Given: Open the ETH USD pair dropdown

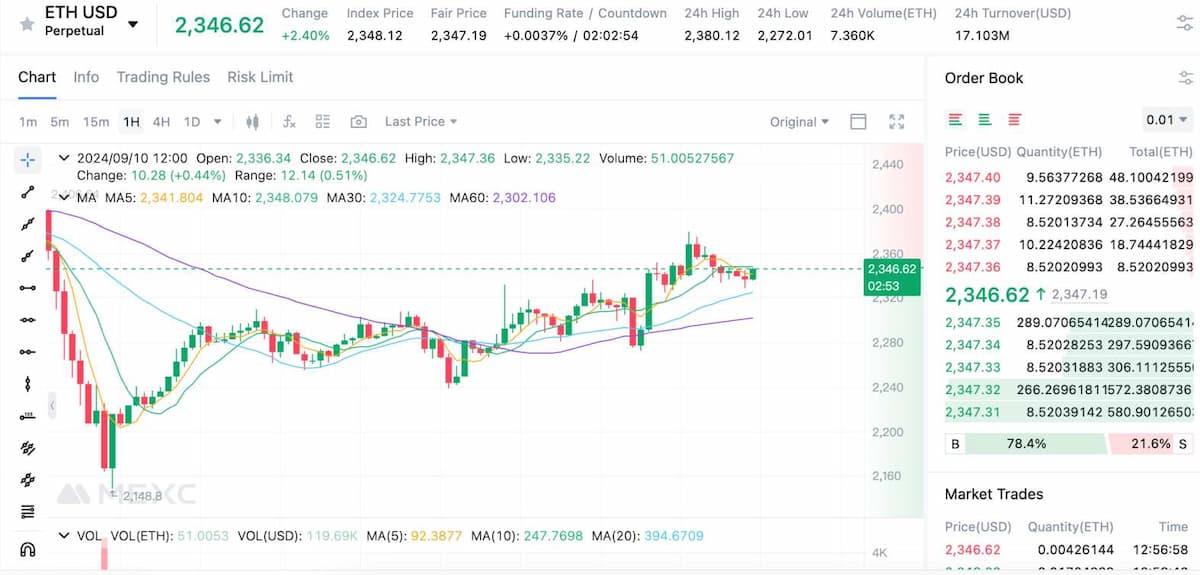Looking at the screenshot, I should coord(134,23).
